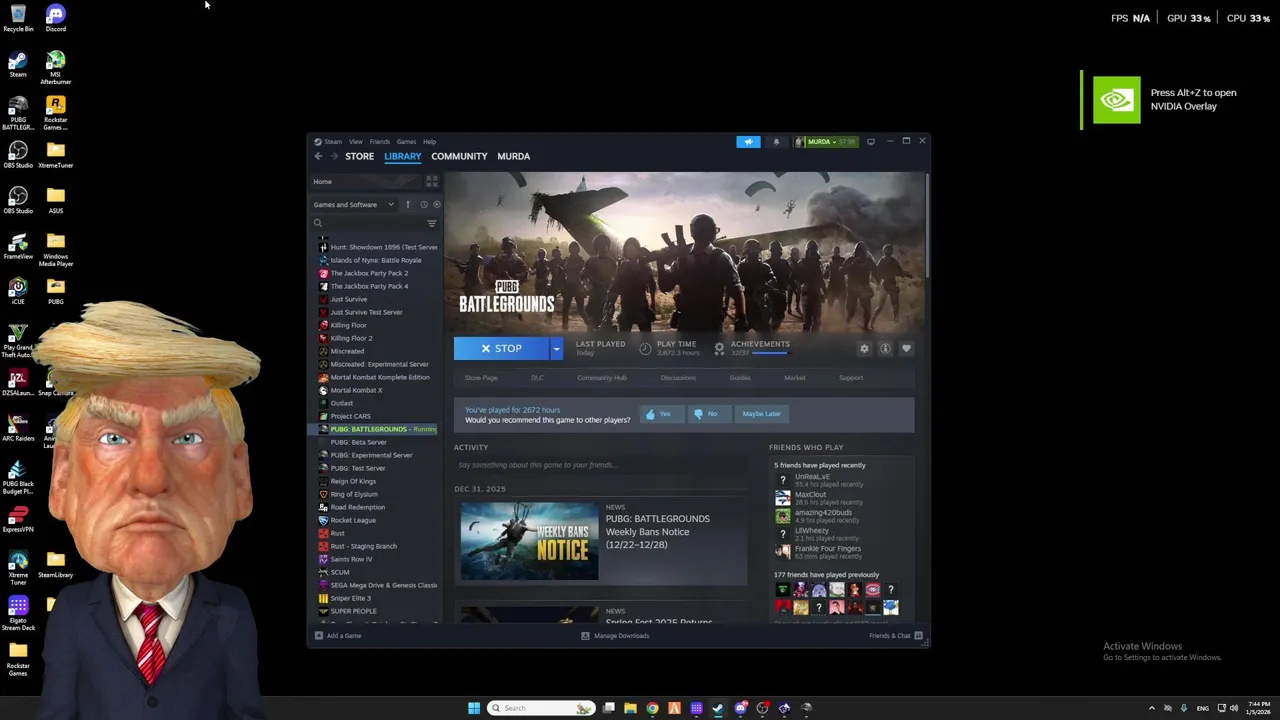Select Mortal Kombat X in game list

[356, 390]
